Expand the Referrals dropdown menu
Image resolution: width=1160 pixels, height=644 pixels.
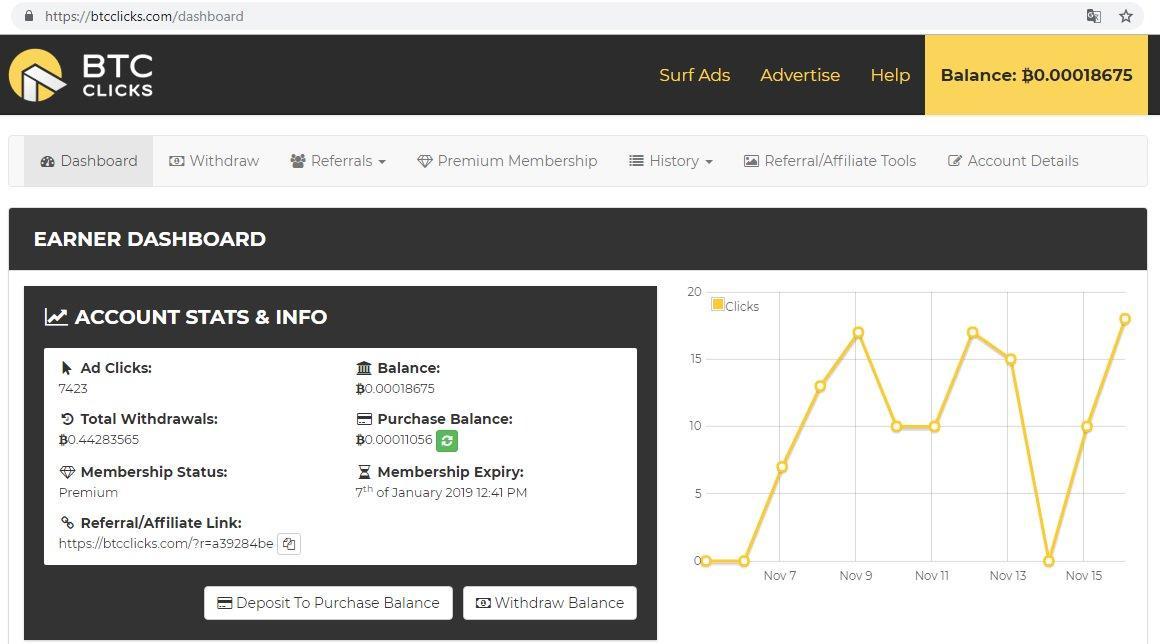[x=338, y=160]
